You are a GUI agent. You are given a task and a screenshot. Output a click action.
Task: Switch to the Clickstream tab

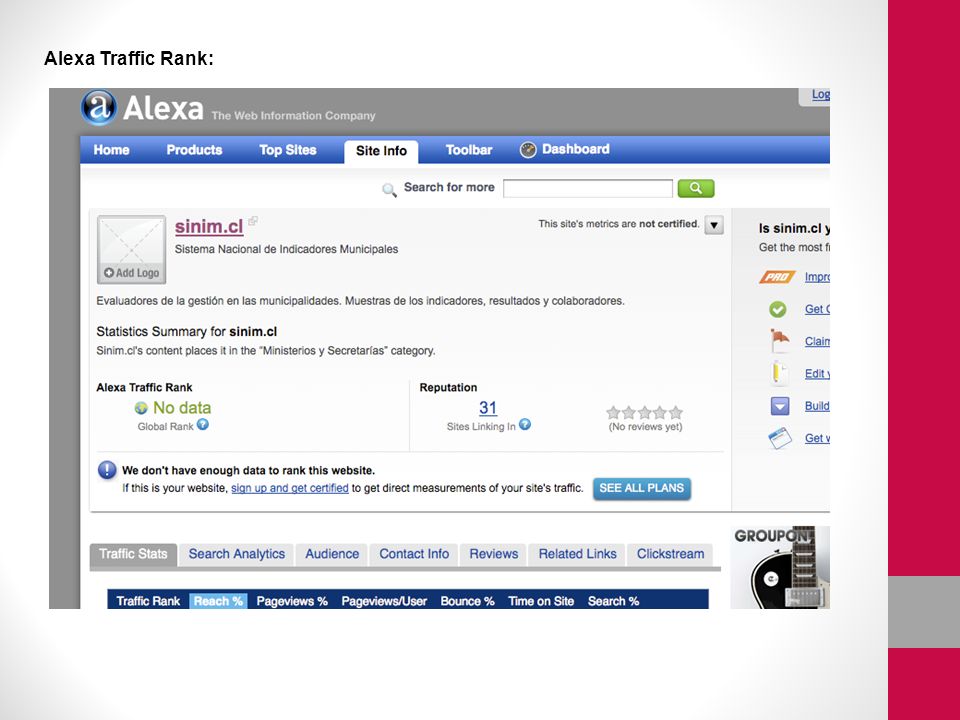670,555
